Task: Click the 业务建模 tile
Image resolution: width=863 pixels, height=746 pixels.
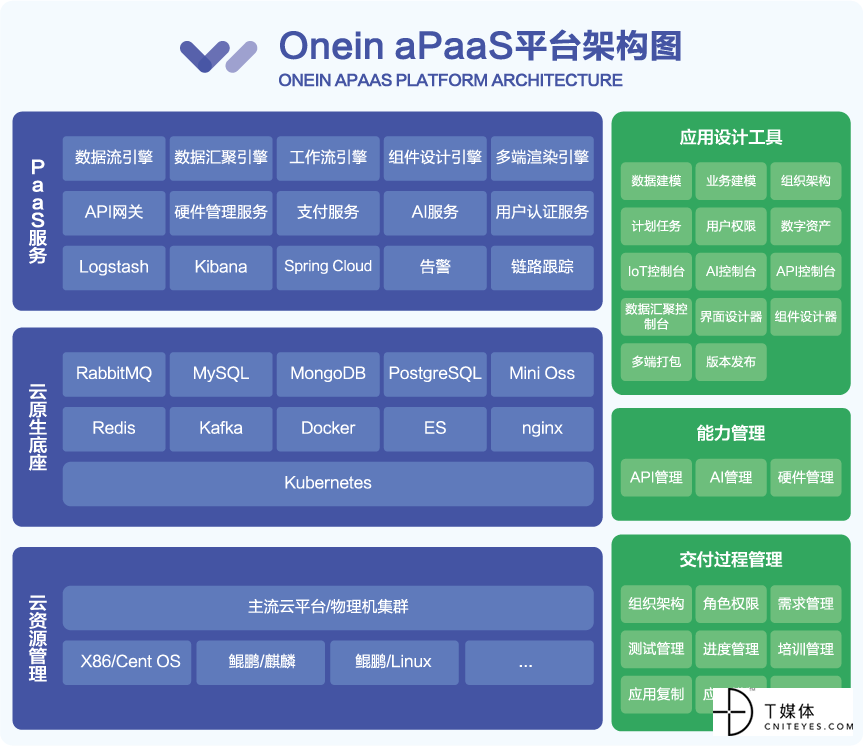Action: click(x=731, y=181)
